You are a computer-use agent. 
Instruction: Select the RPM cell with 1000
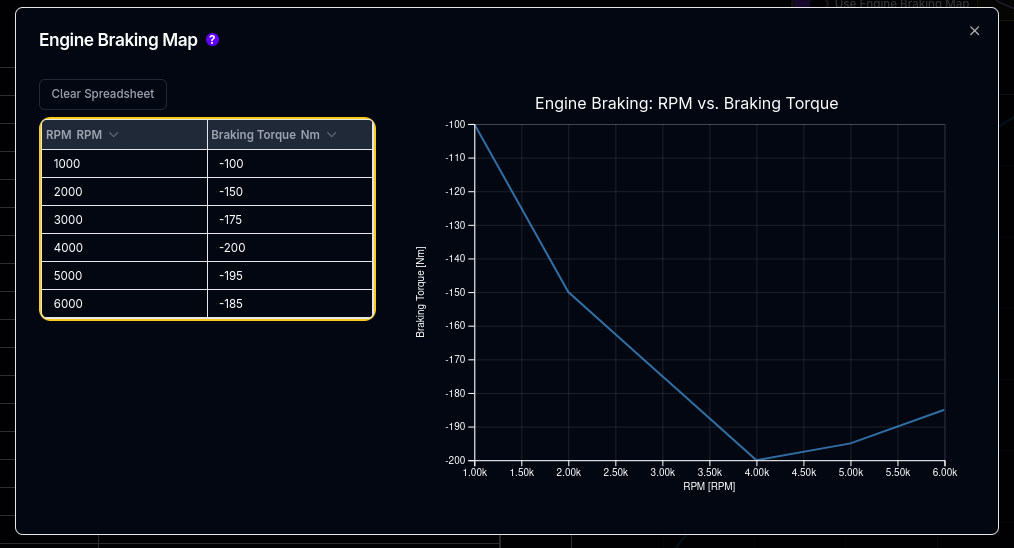tap(124, 164)
